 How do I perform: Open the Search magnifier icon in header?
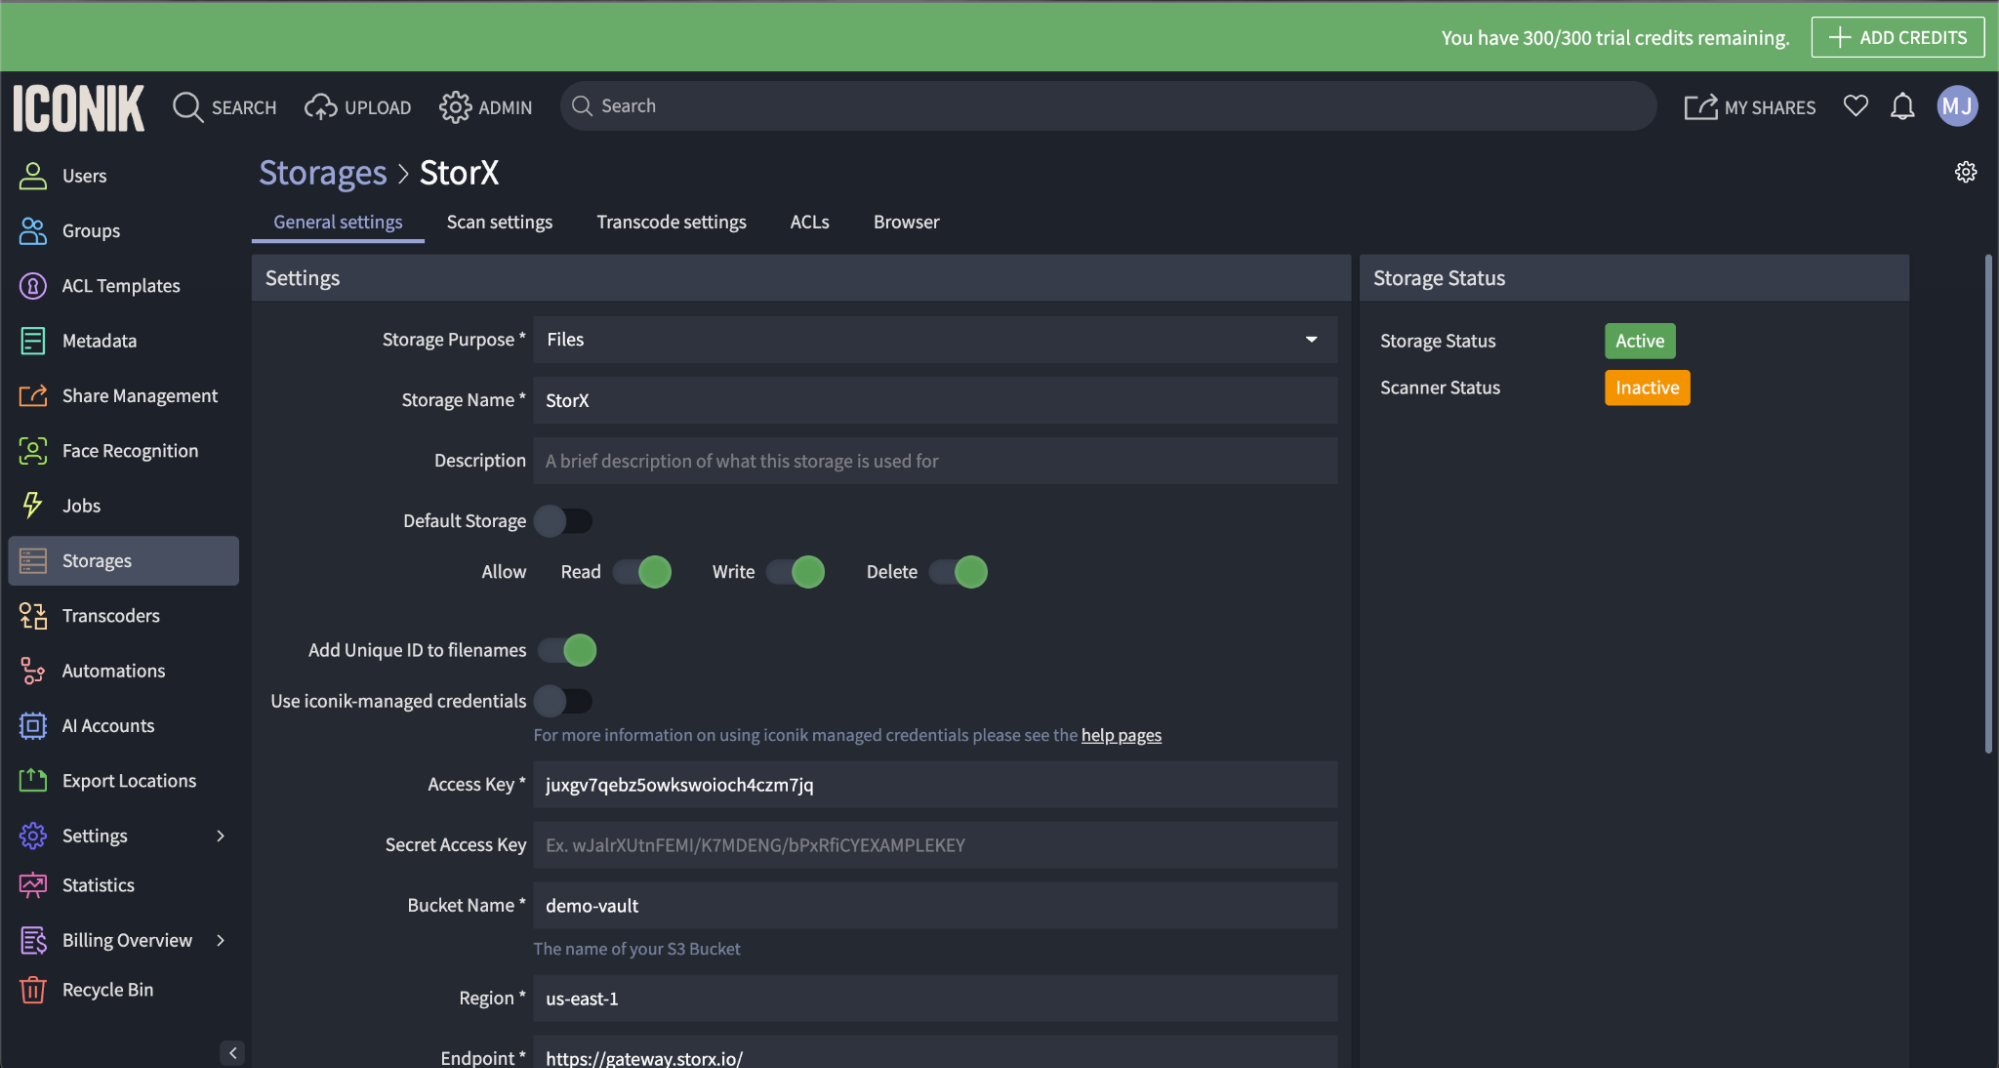pyautogui.click(x=188, y=107)
